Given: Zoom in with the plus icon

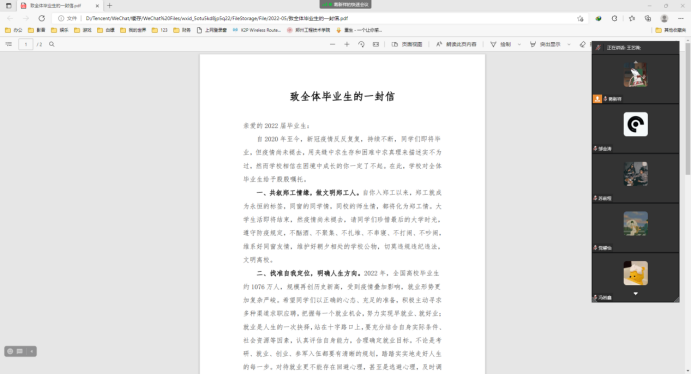Looking at the screenshot, I should tap(347, 44).
